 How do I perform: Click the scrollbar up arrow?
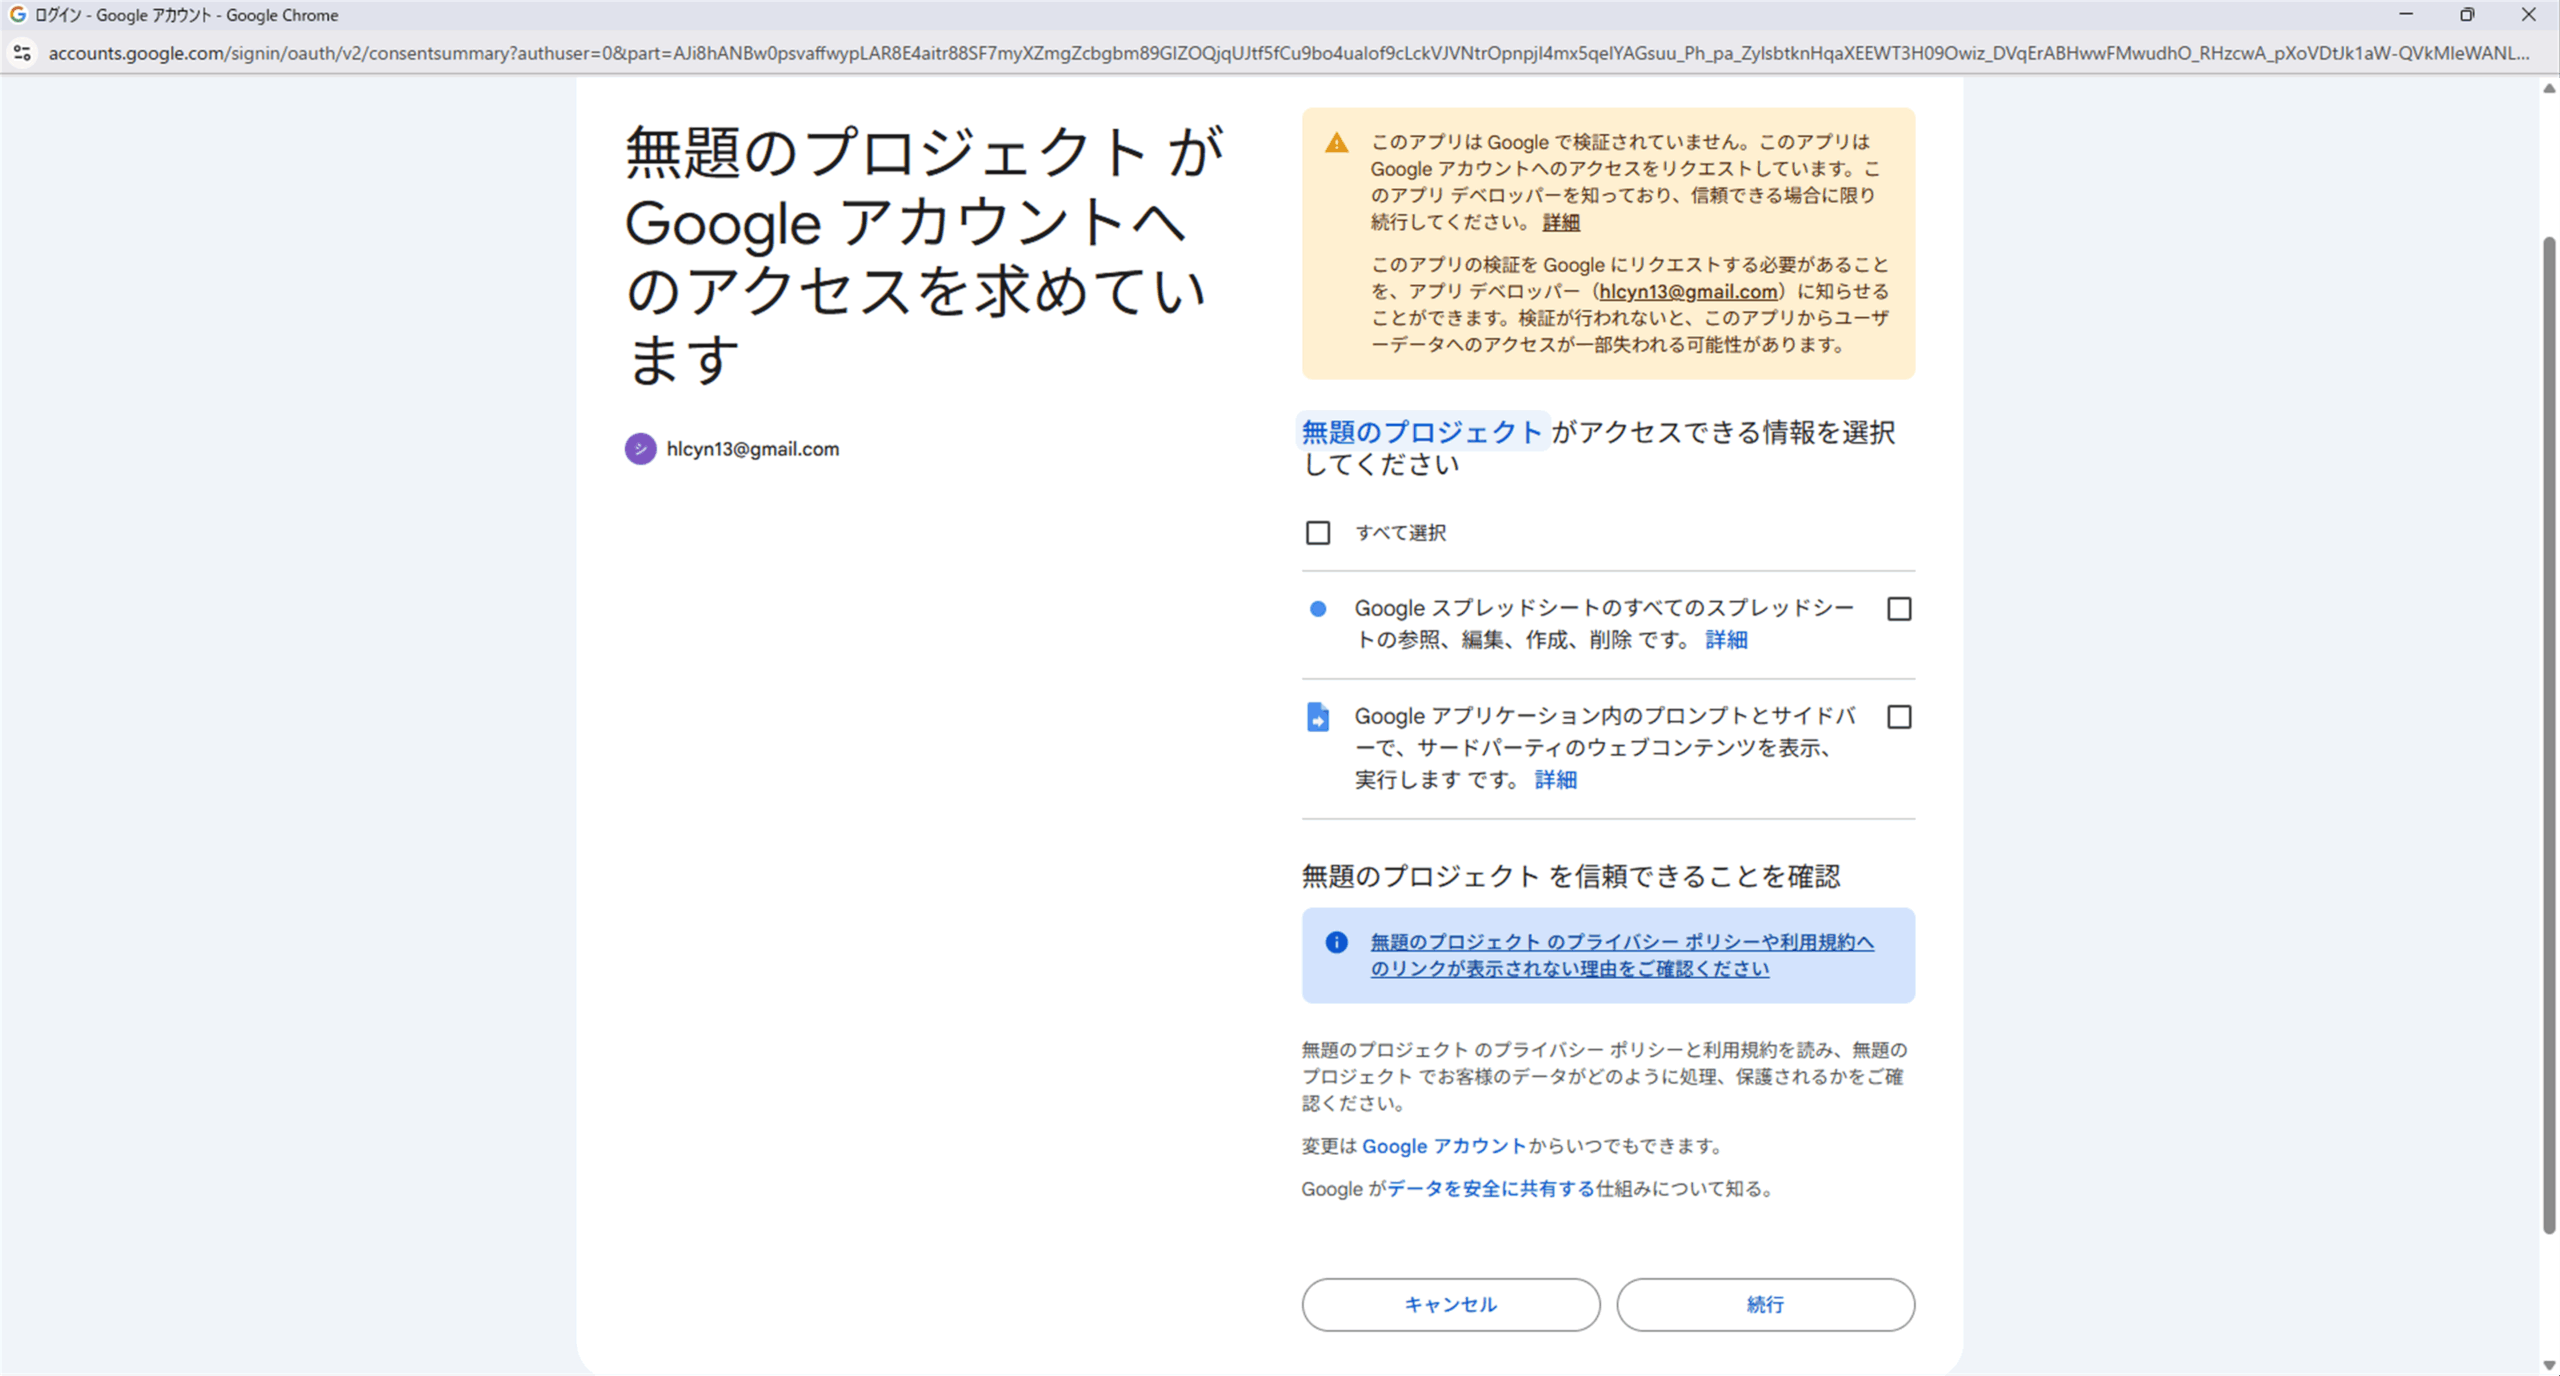pos(2549,89)
